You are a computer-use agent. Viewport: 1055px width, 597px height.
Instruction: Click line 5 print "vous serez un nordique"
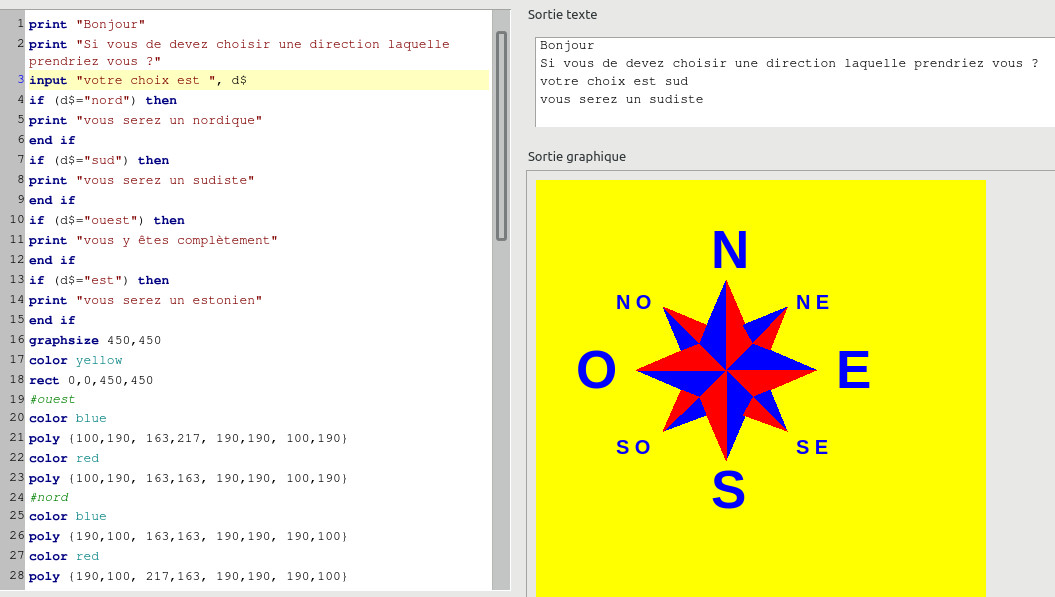tap(145, 120)
